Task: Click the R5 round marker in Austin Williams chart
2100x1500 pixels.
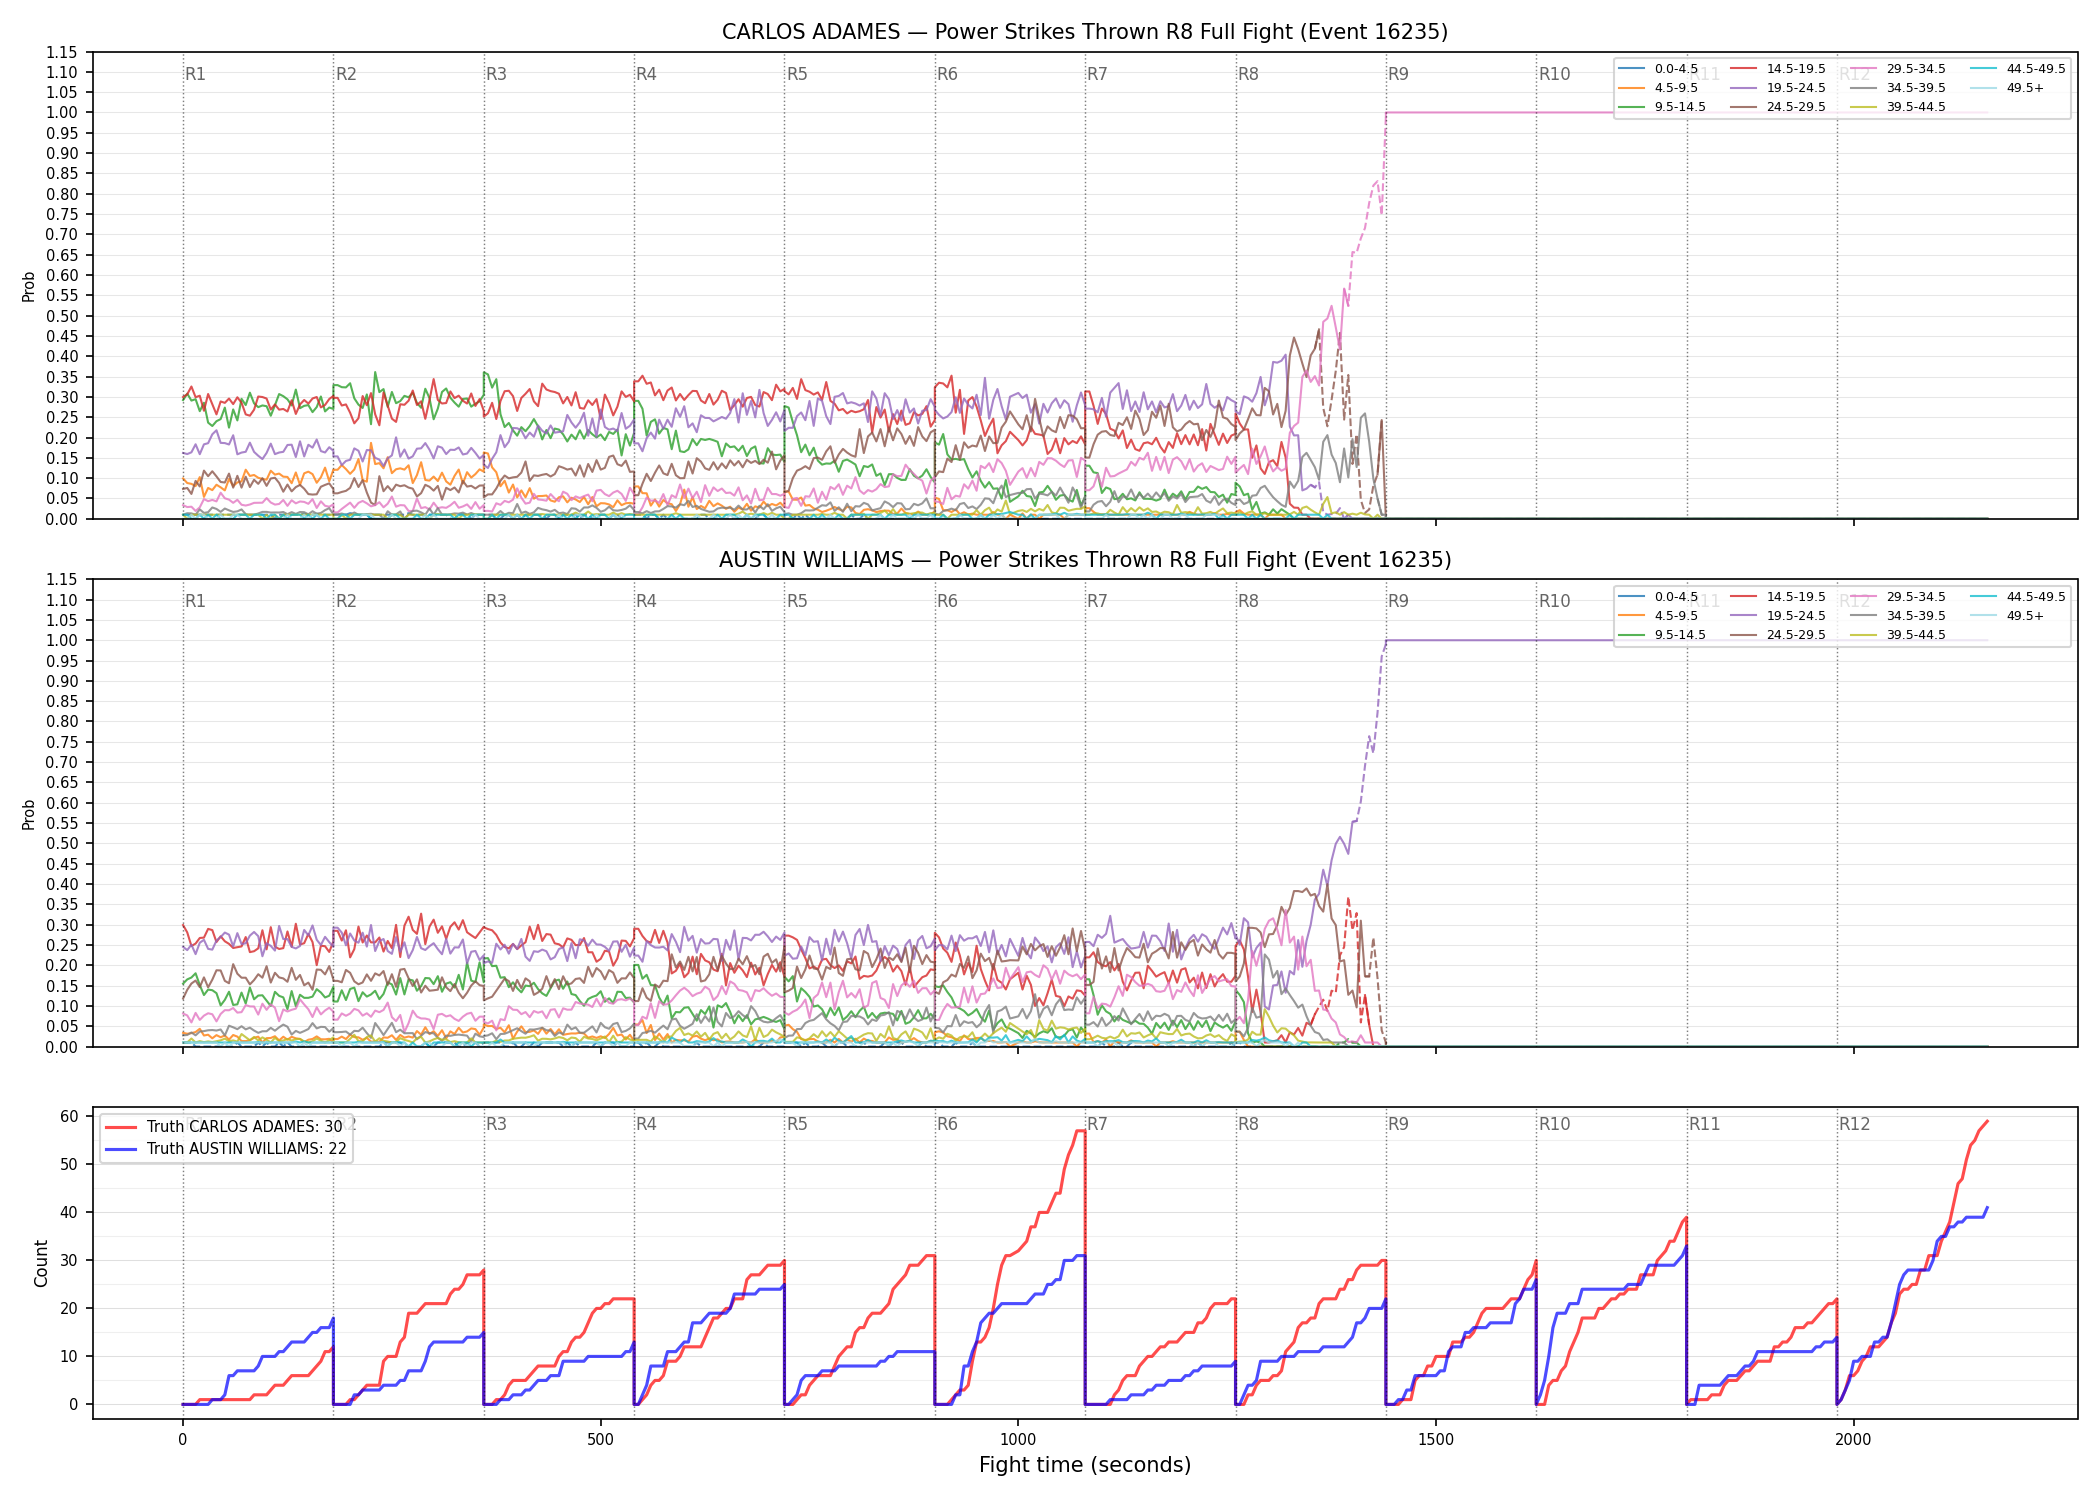Action: pos(797,601)
